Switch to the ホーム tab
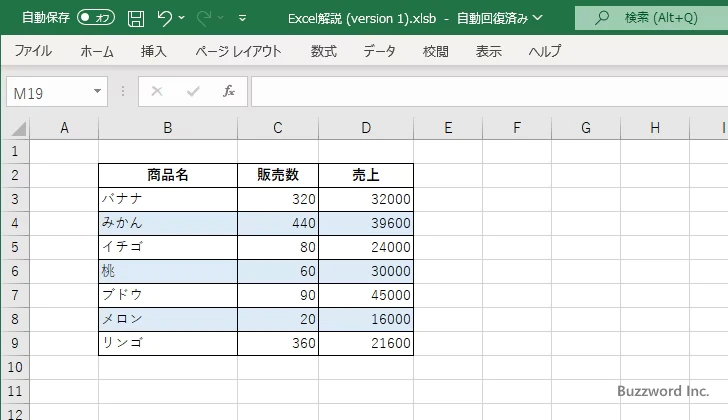 click(97, 51)
